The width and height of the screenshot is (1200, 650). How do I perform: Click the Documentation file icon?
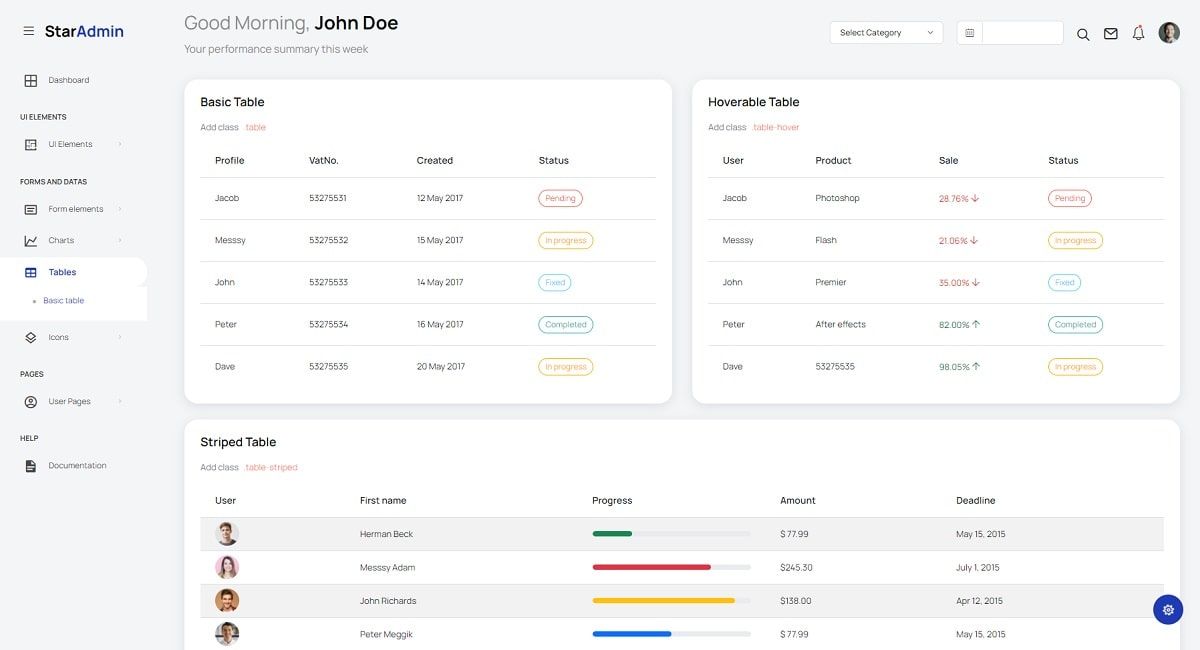(x=30, y=466)
